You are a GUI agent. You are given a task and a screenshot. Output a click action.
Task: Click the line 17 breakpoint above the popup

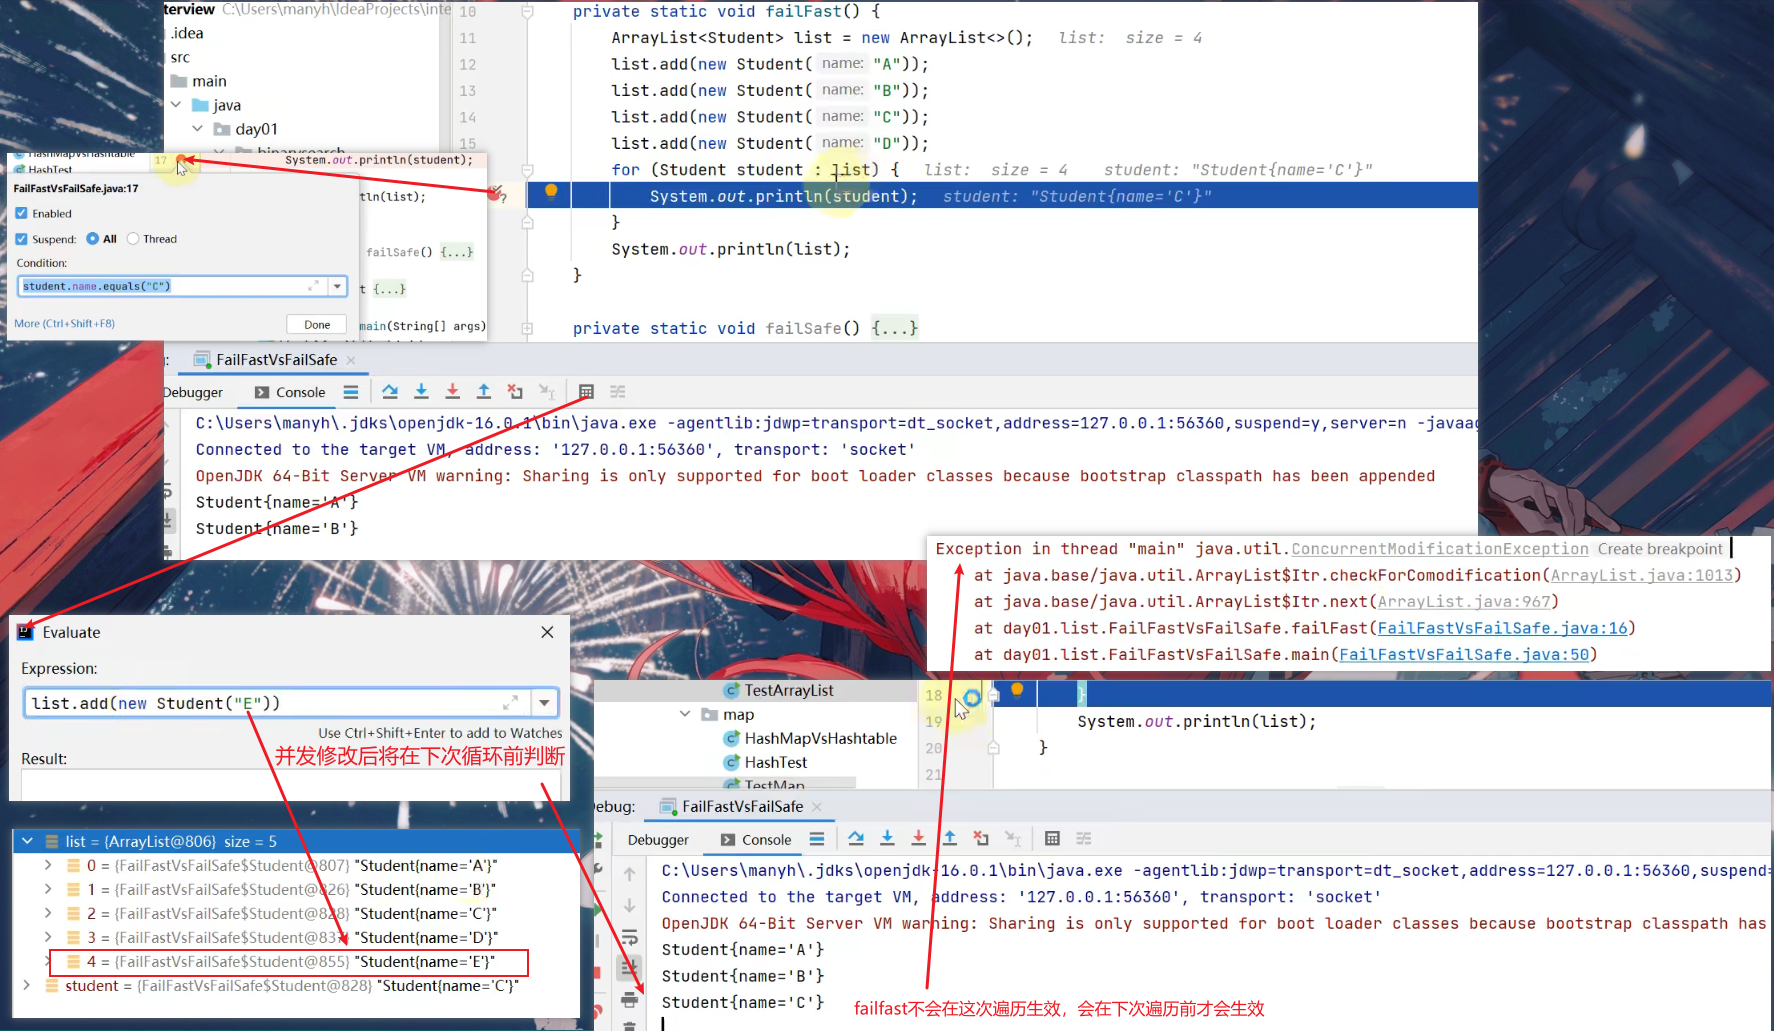181,160
